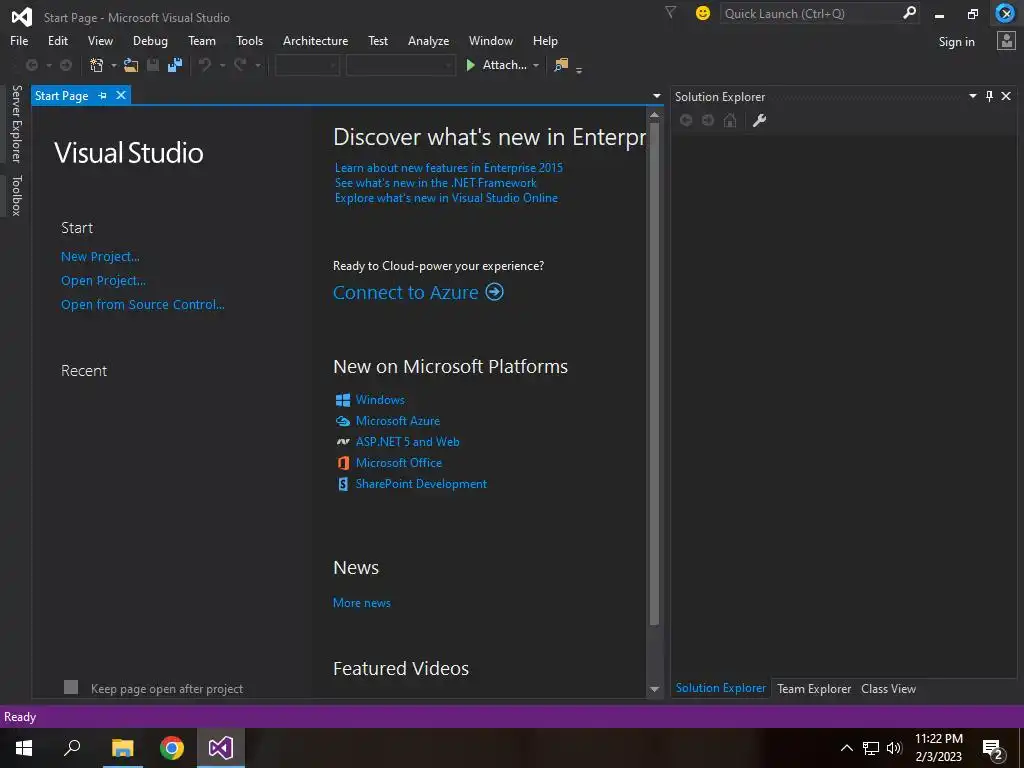
Task: Close the Start Page tab
Action: click(x=121, y=95)
